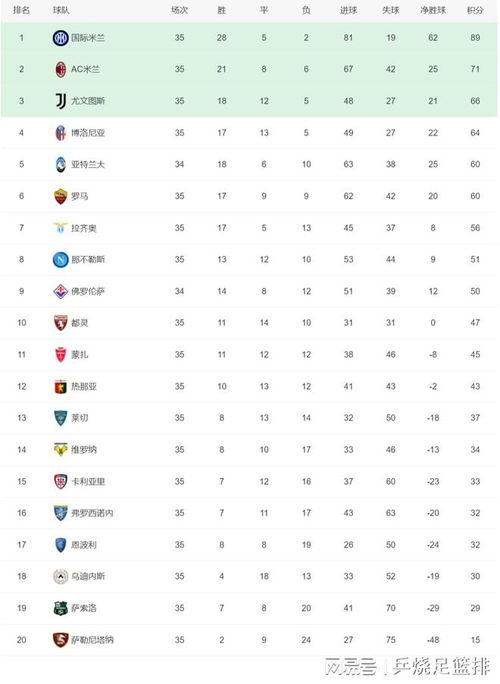Click the Roma (罗马) wolf crest
Screen dimensions: 500x684
pos(61,196)
